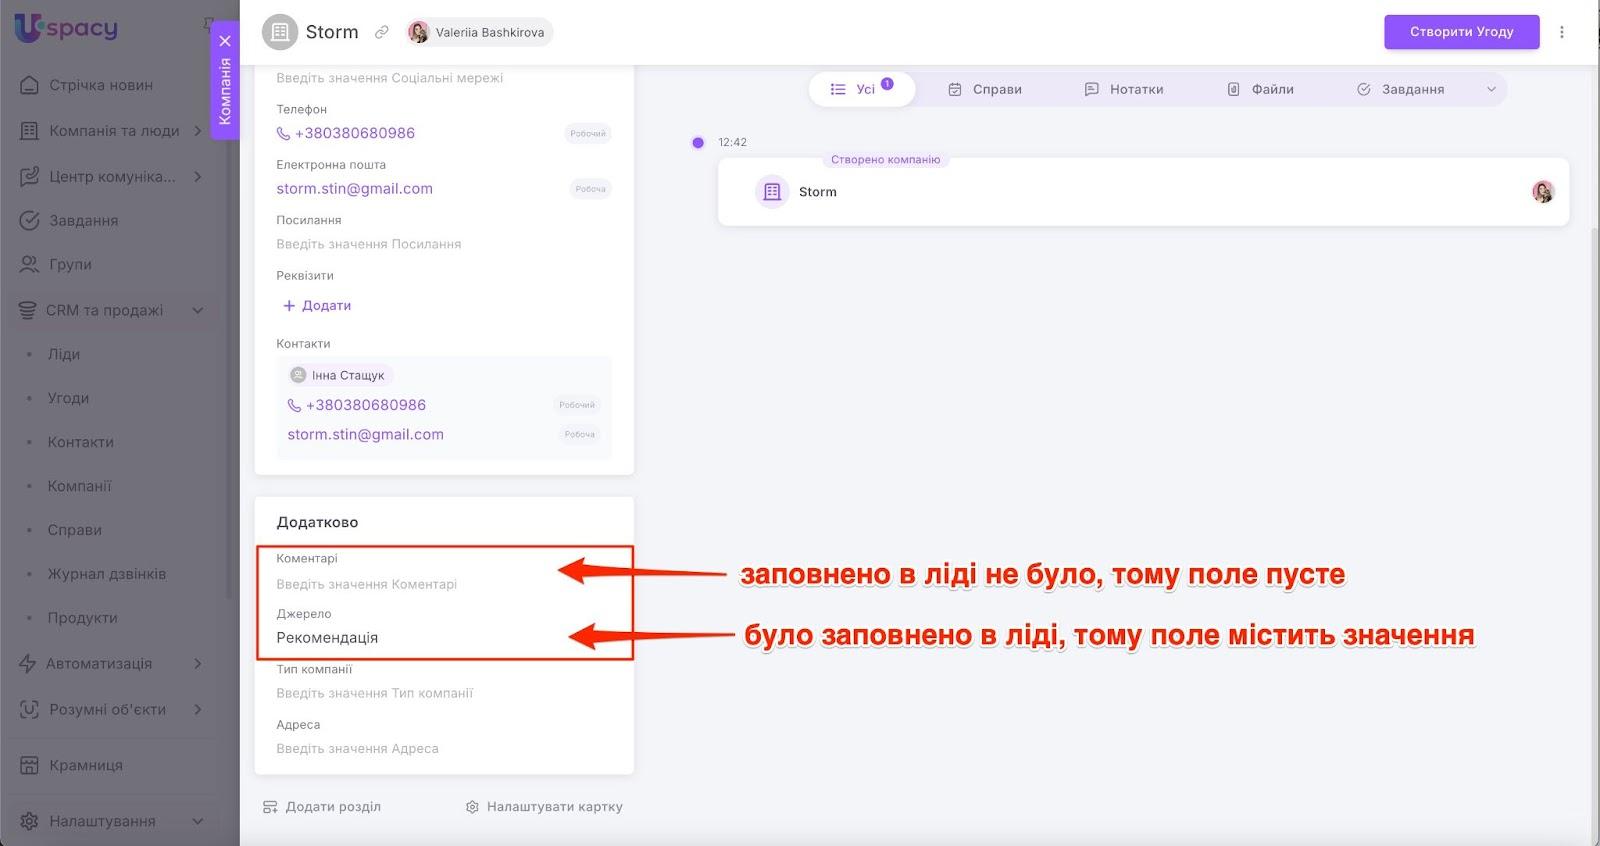The width and height of the screenshot is (1600, 846).
Task: Click the CRM та продажі stack icon
Action: (28, 310)
